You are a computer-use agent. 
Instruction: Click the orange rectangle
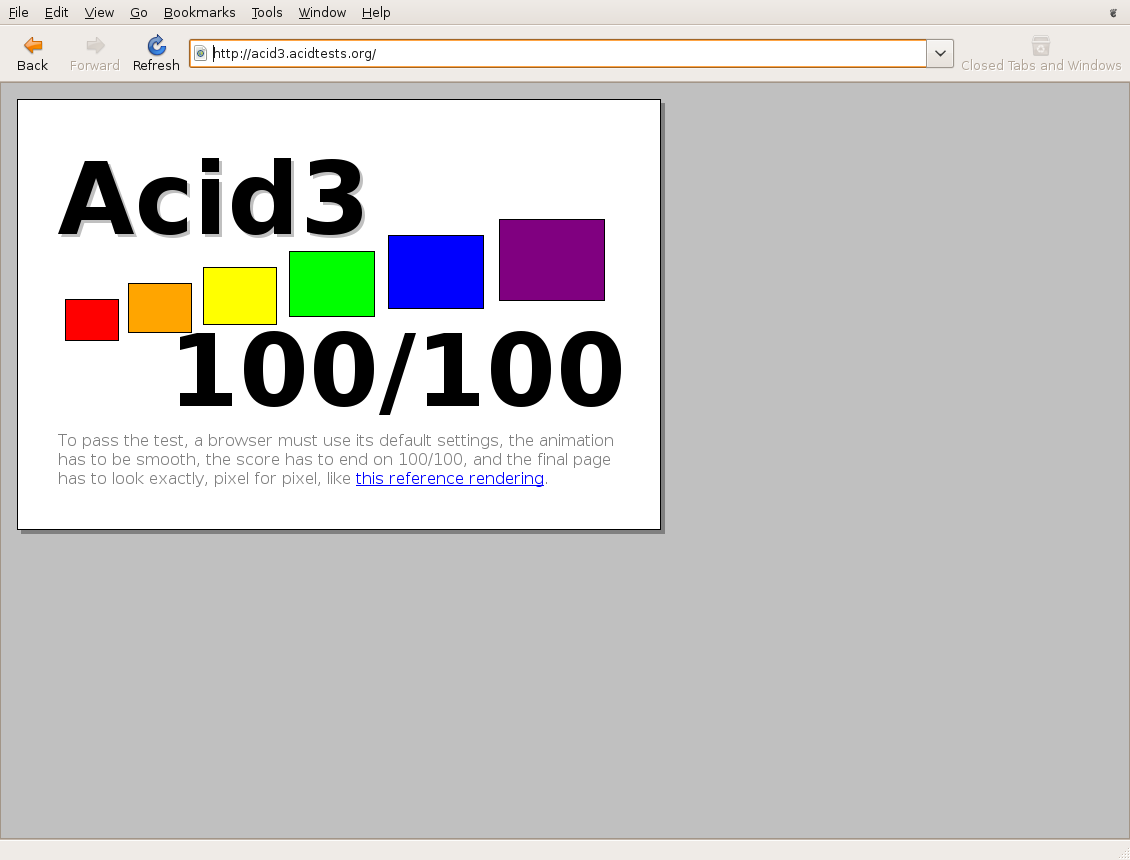coord(160,308)
